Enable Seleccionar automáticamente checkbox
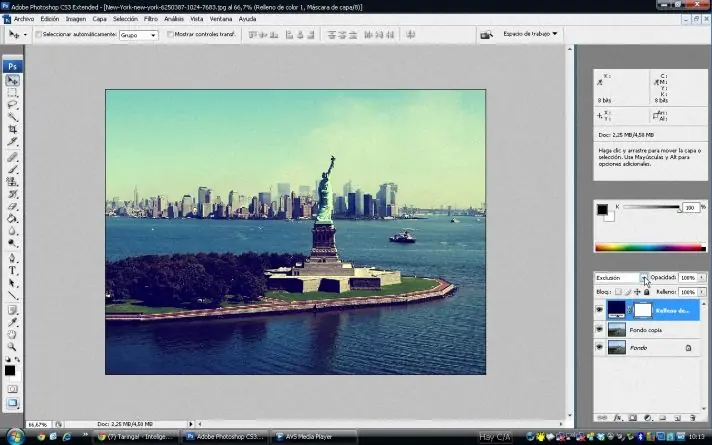This screenshot has width=712, height=445. pos(38,34)
